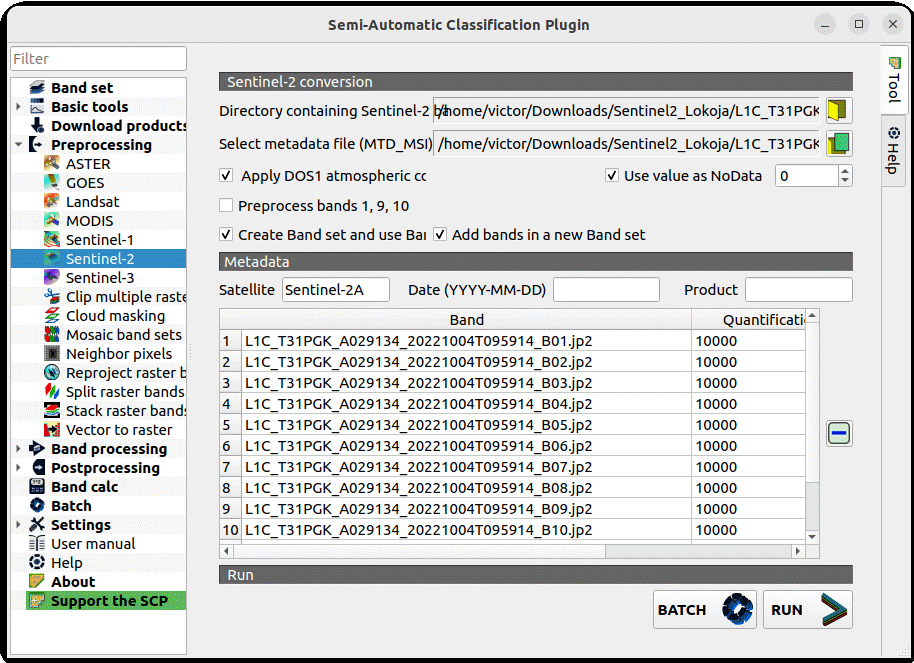Screen dimensions: 914x663
Task: Enable Preprocess bands 1, 9, 10
Action: (x=226, y=206)
